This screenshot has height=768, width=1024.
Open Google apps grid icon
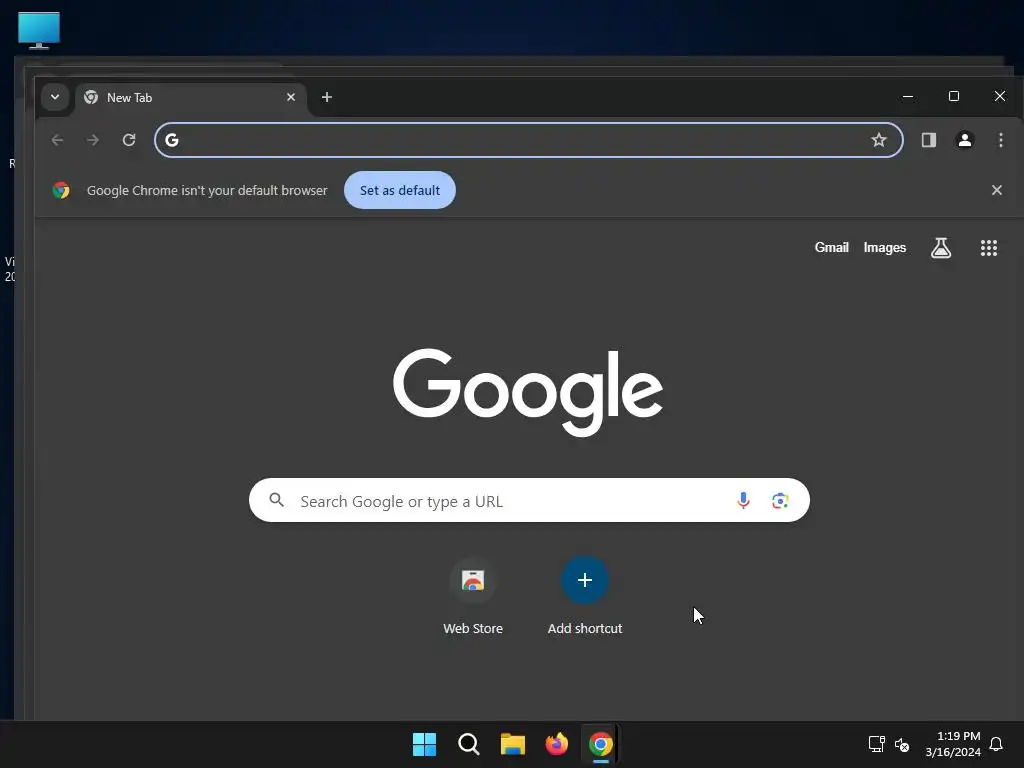(989, 248)
